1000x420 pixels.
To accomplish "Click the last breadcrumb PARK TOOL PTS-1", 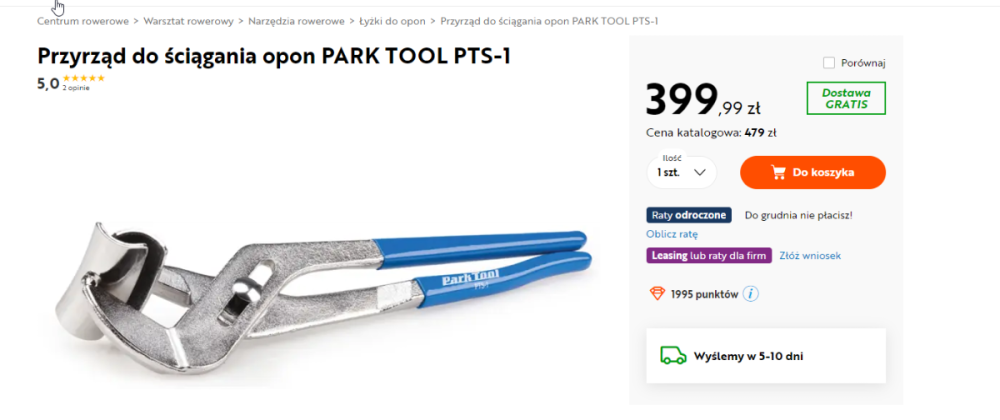I will [549, 21].
